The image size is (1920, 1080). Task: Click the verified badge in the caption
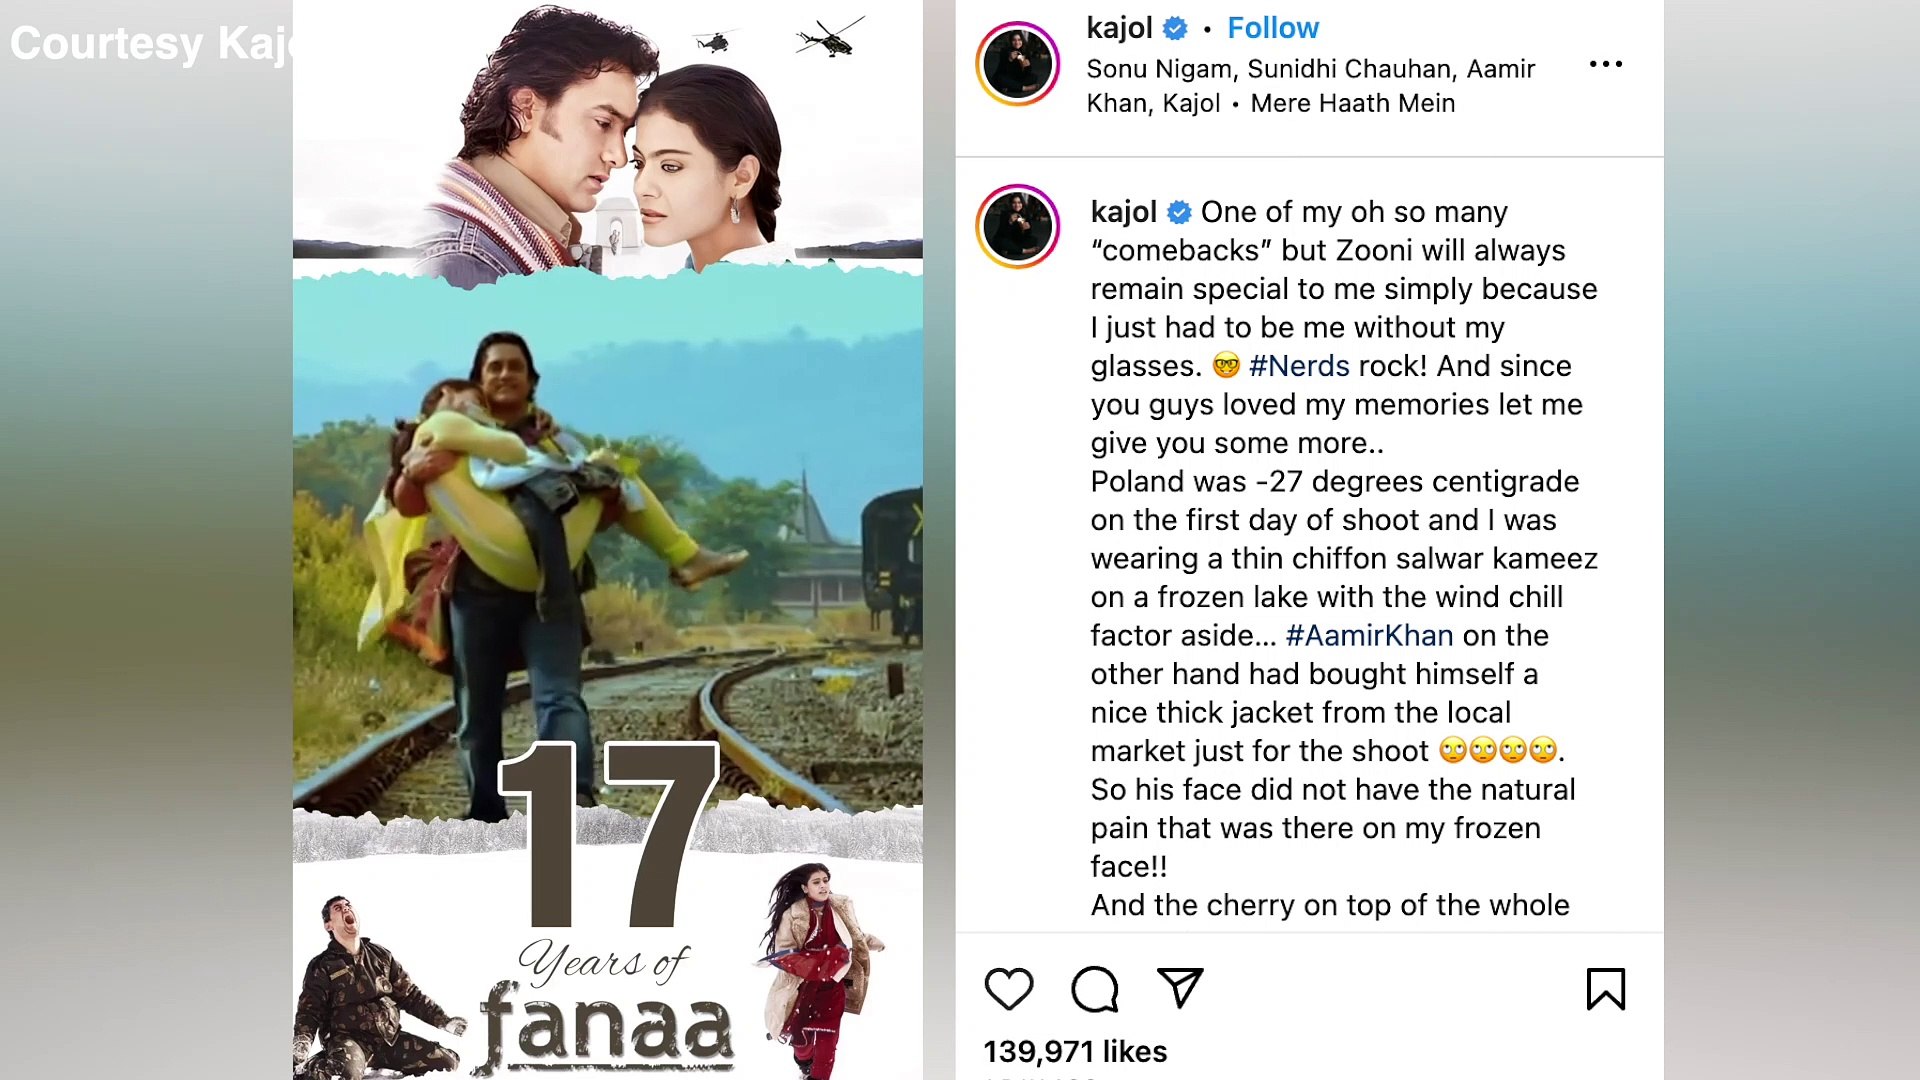click(1179, 212)
